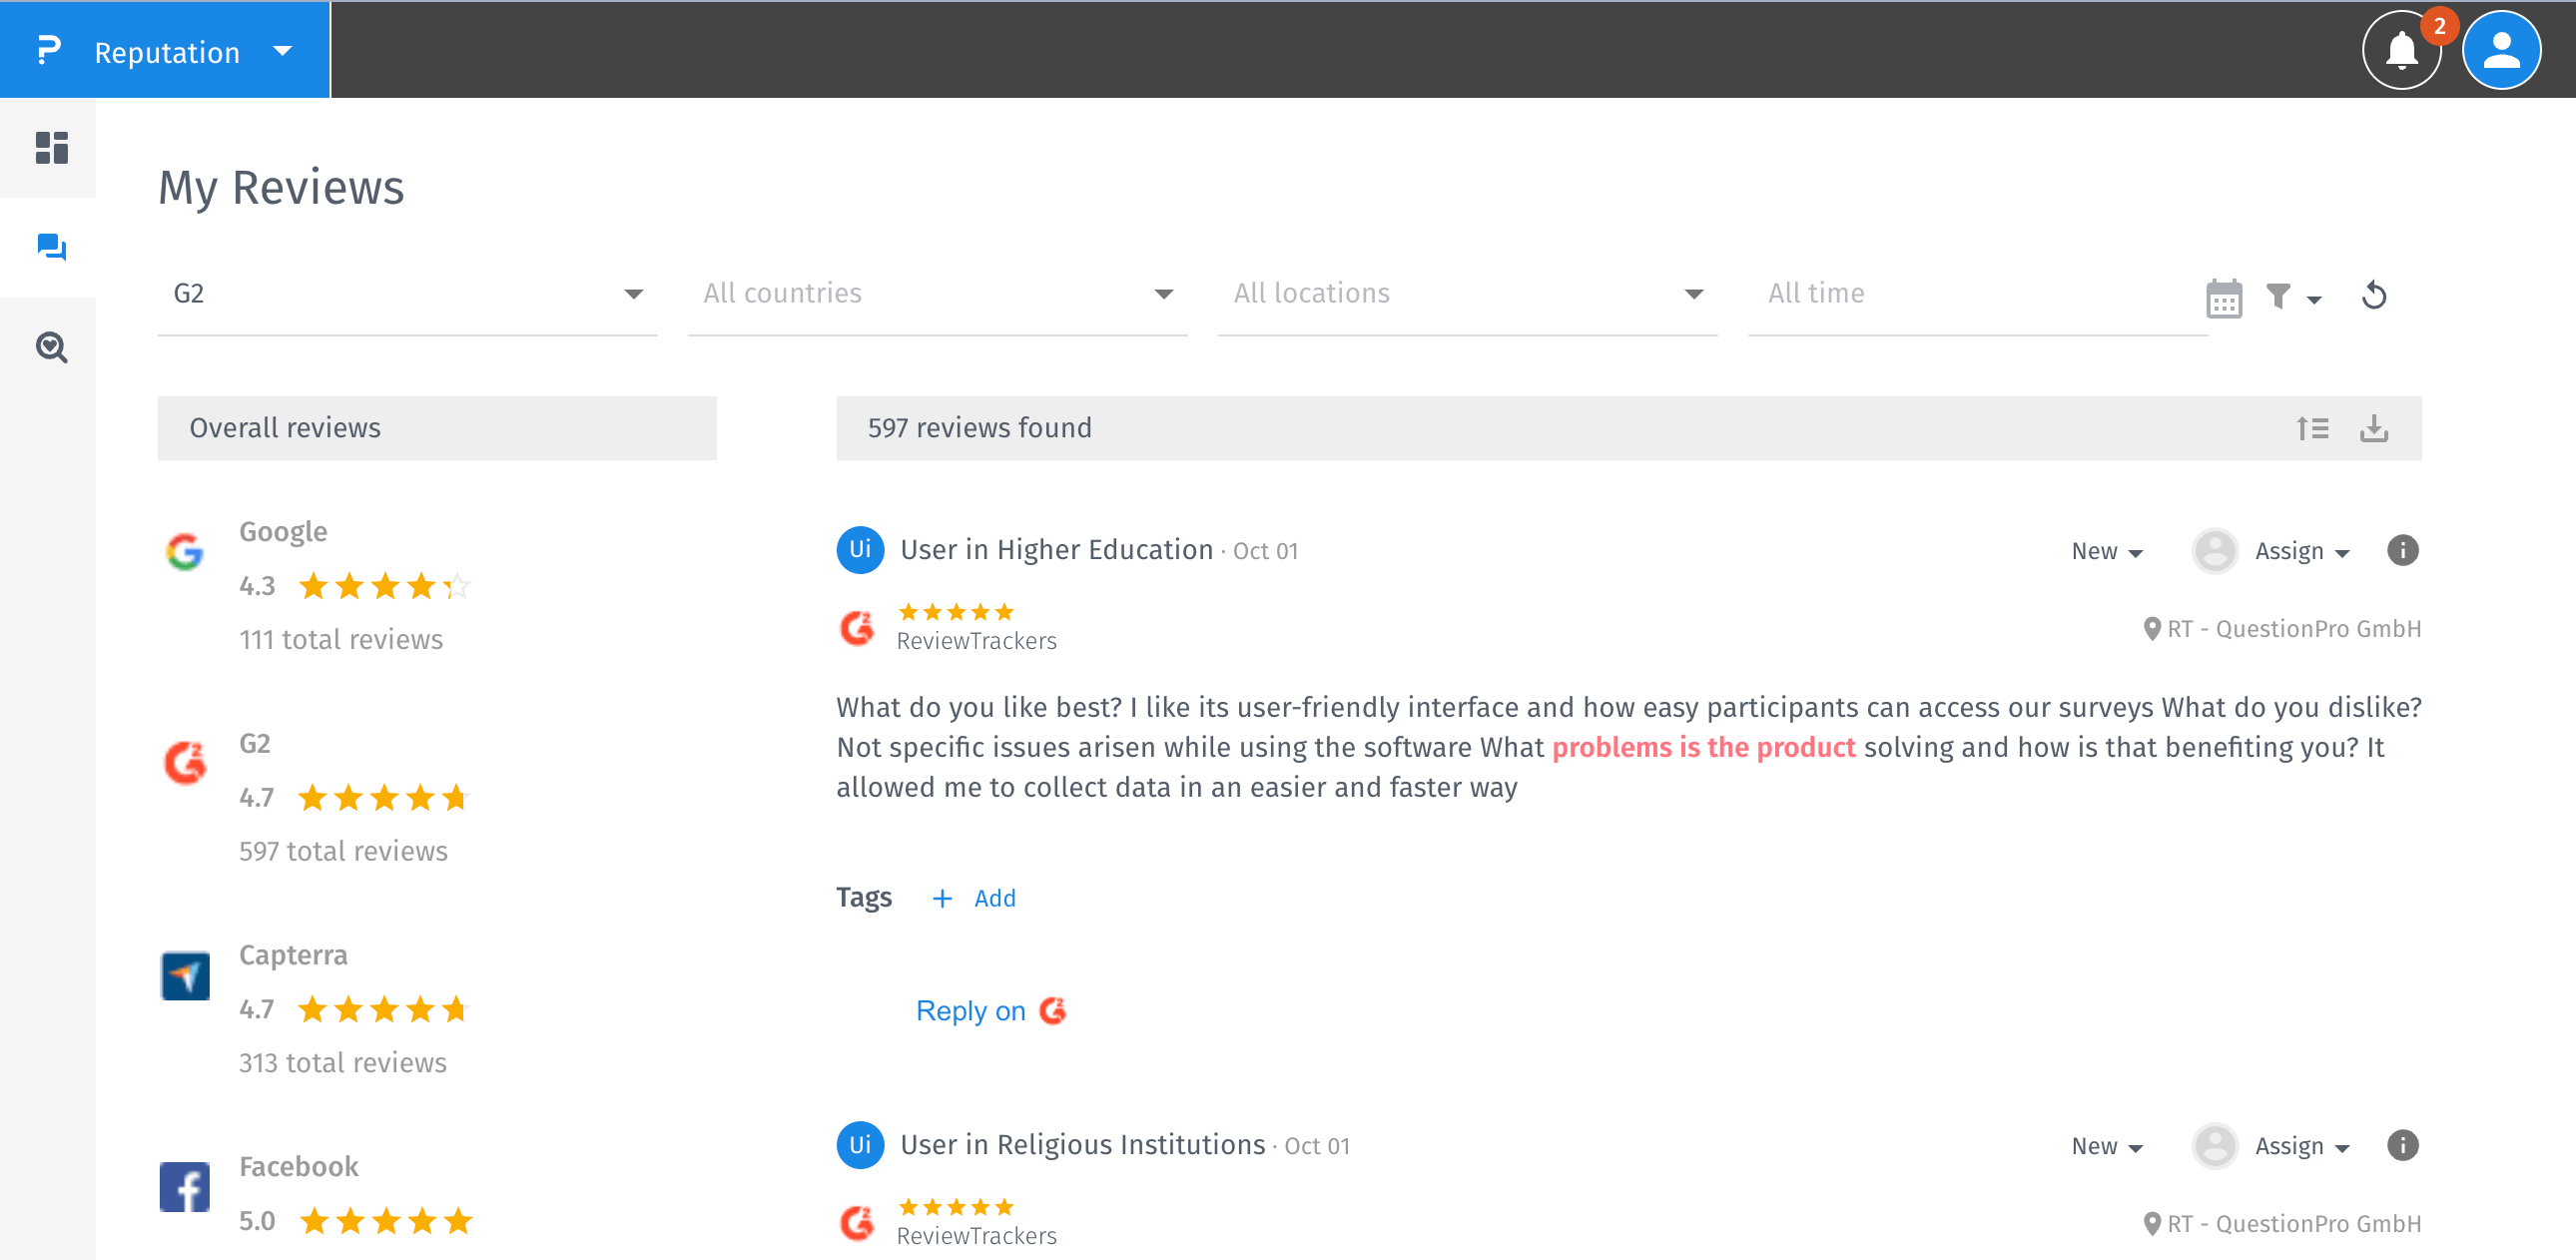Select the reviews chat icon in sidebar
The height and width of the screenshot is (1260, 2576).
tap(51, 247)
